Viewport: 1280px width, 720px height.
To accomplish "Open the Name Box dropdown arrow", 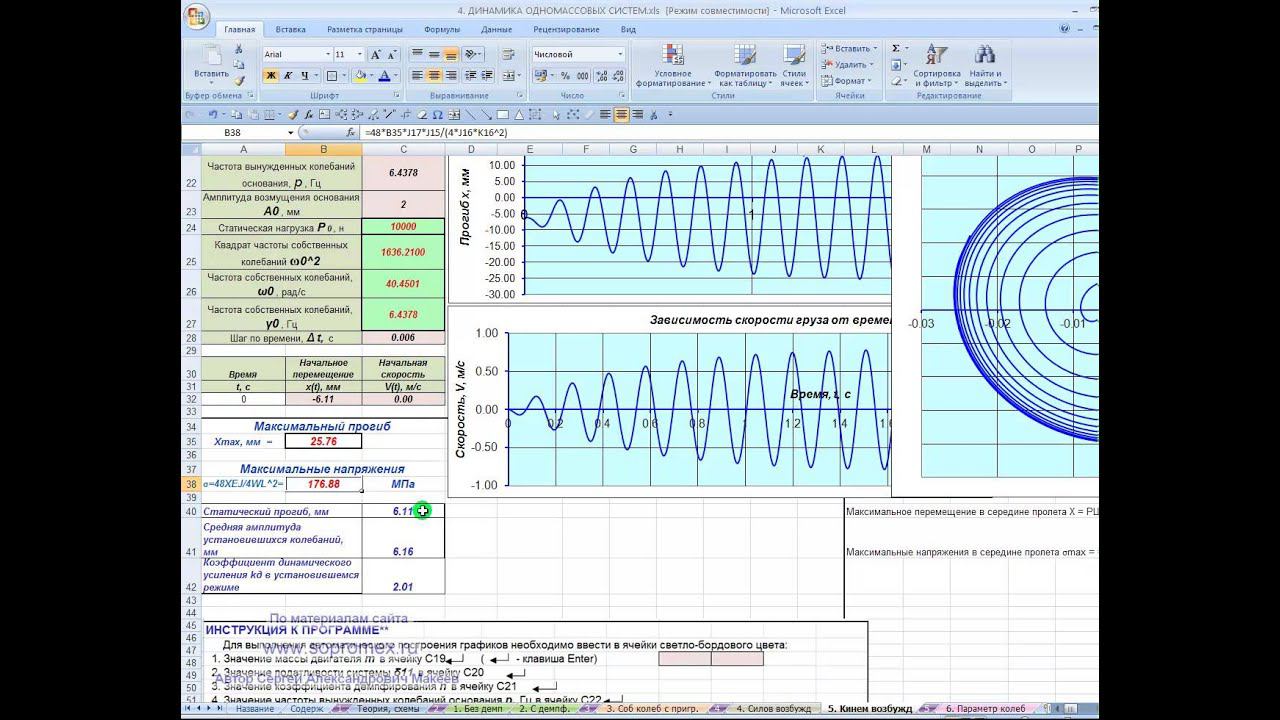I will pyautogui.click(x=291, y=132).
